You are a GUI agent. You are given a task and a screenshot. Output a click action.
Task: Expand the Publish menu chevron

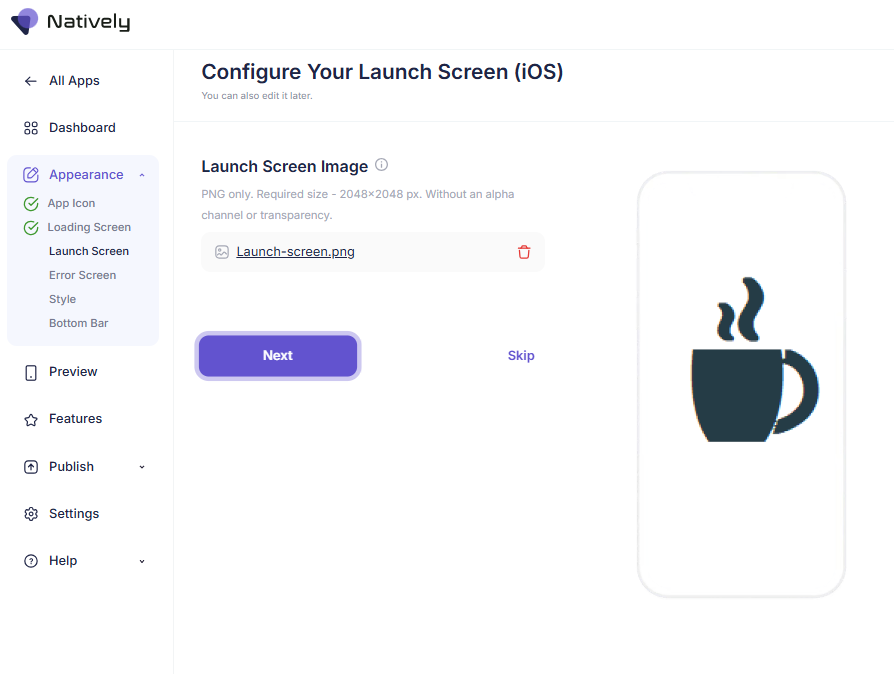coord(142,467)
